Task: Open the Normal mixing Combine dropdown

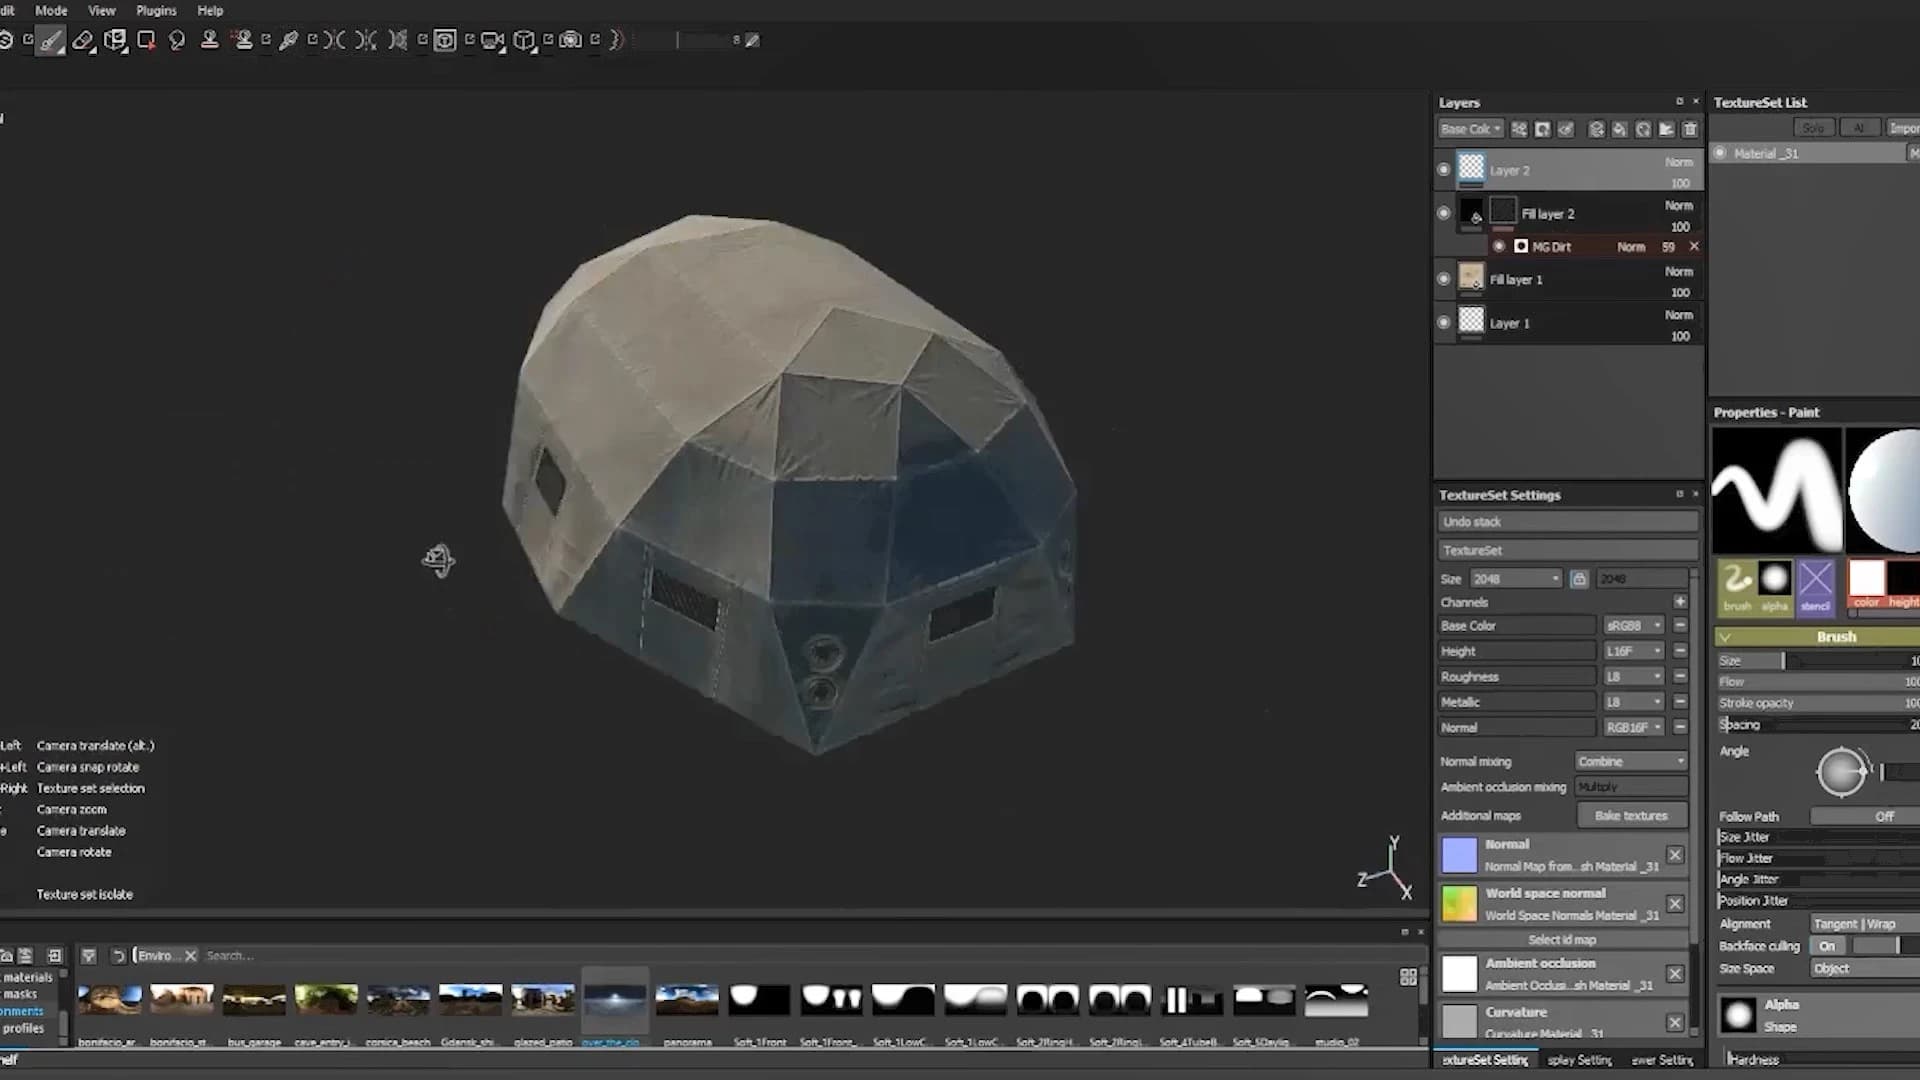Action: [x=1631, y=761]
